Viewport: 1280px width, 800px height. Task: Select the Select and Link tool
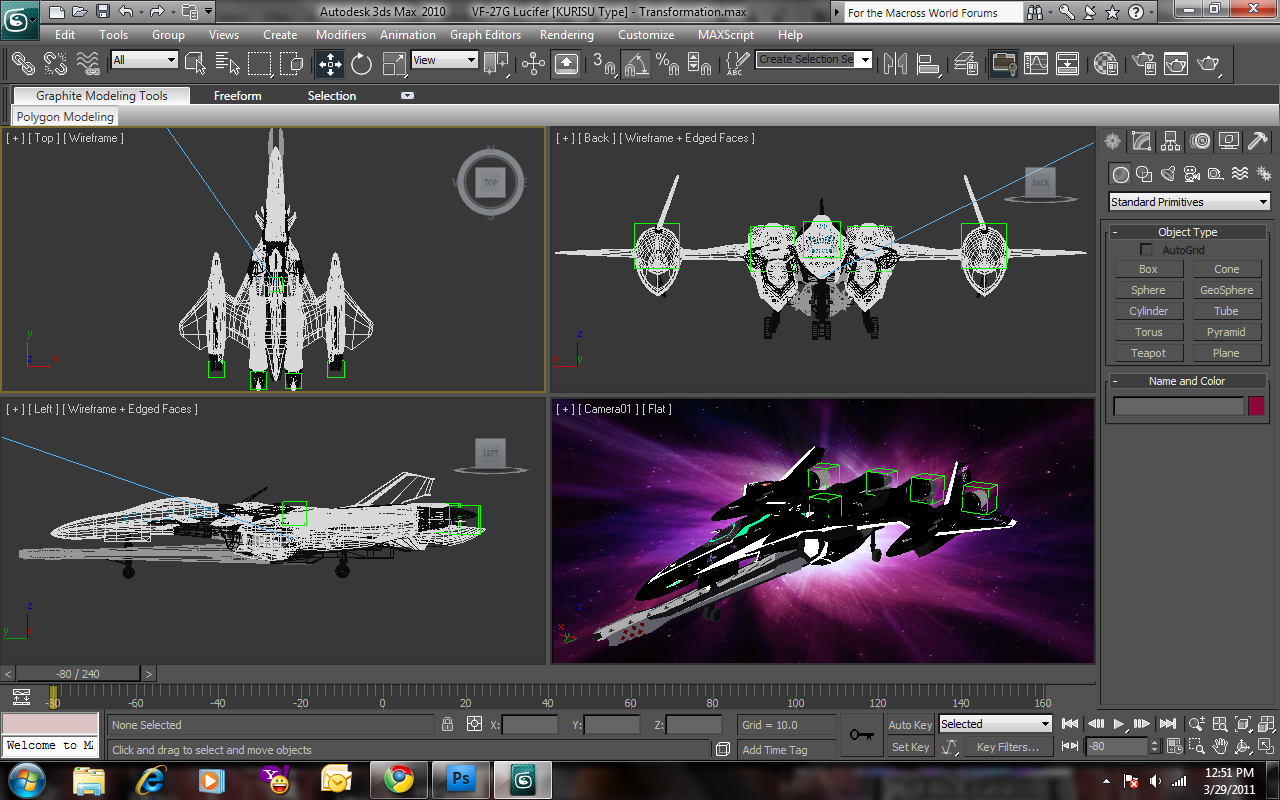coord(22,64)
